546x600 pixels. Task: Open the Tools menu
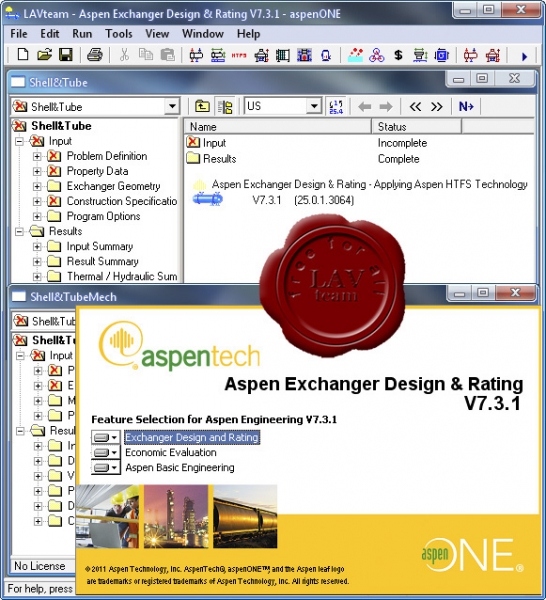pyautogui.click(x=119, y=34)
